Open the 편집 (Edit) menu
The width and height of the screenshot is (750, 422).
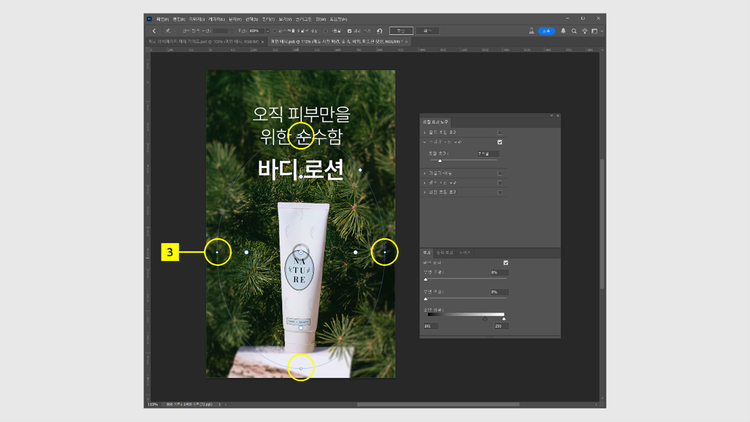[x=179, y=20]
